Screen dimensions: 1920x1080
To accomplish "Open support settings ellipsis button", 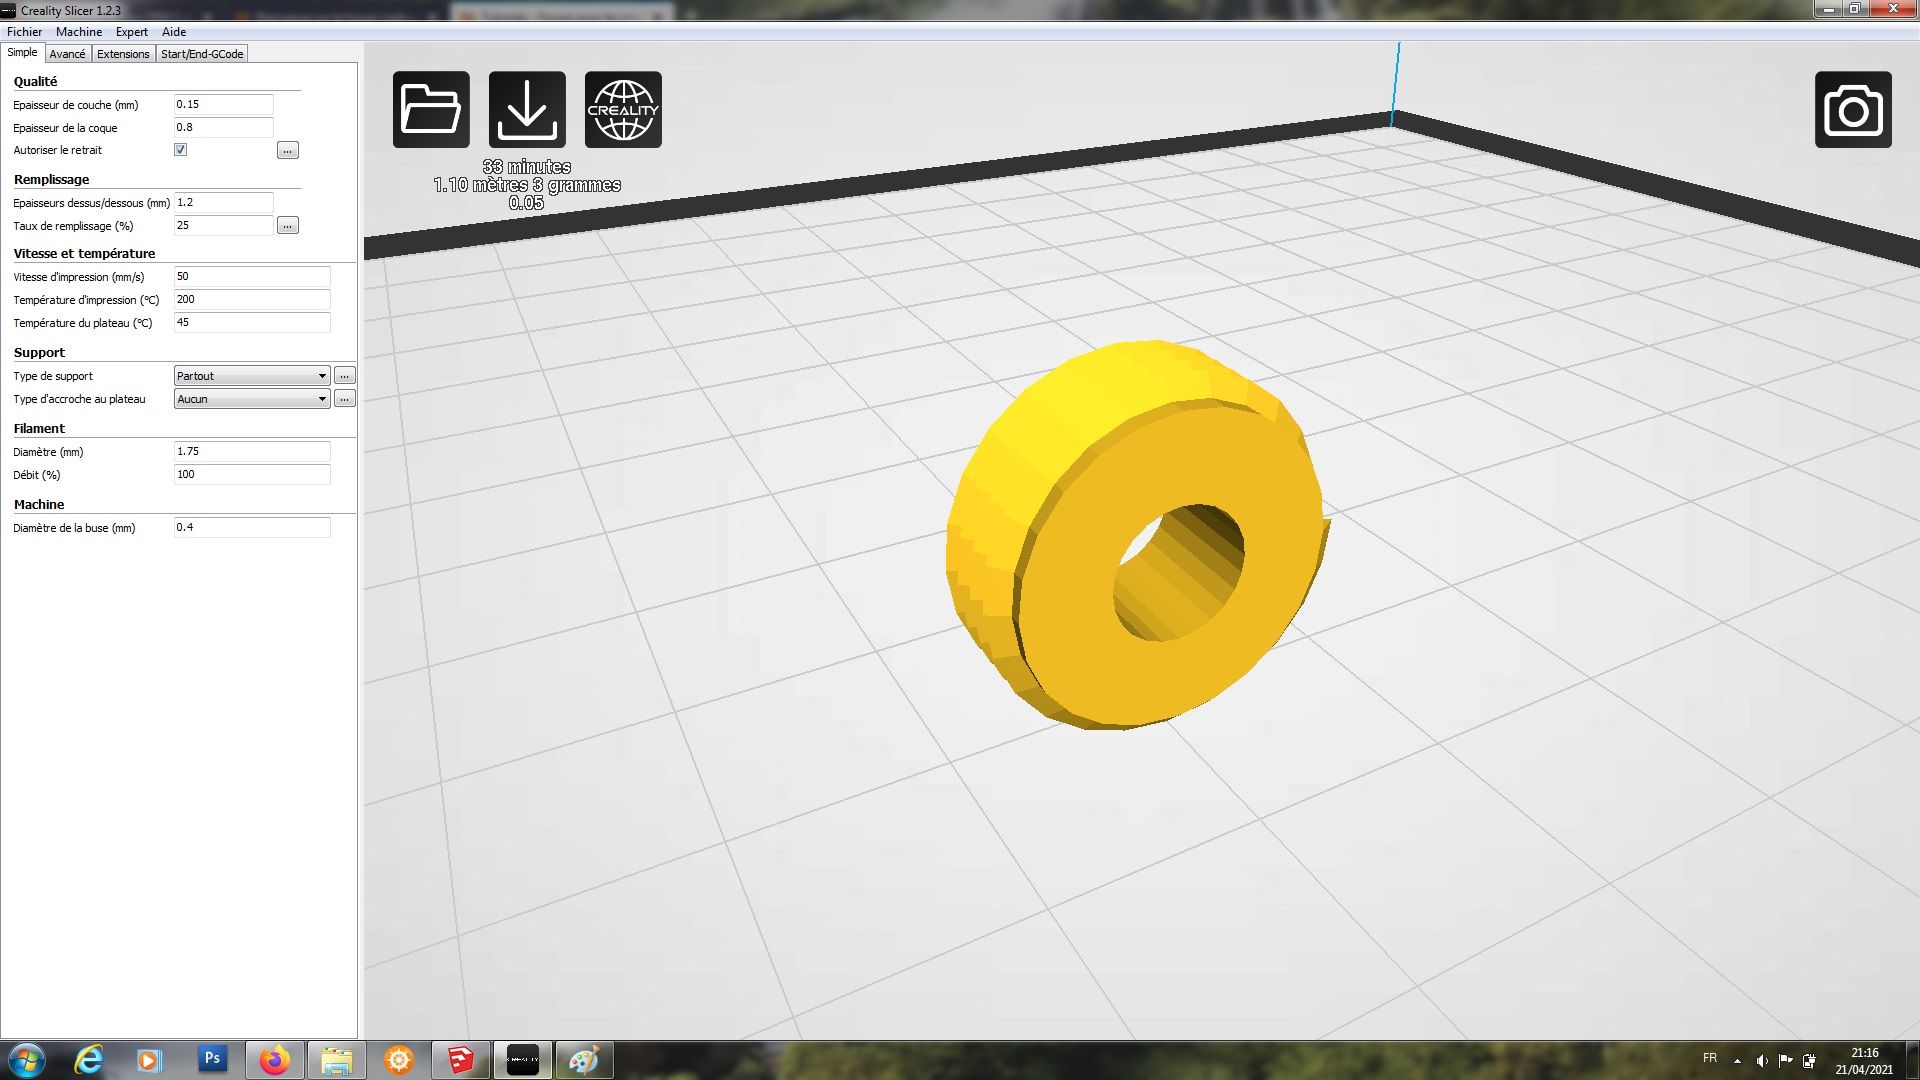I will pyautogui.click(x=344, y=376).
